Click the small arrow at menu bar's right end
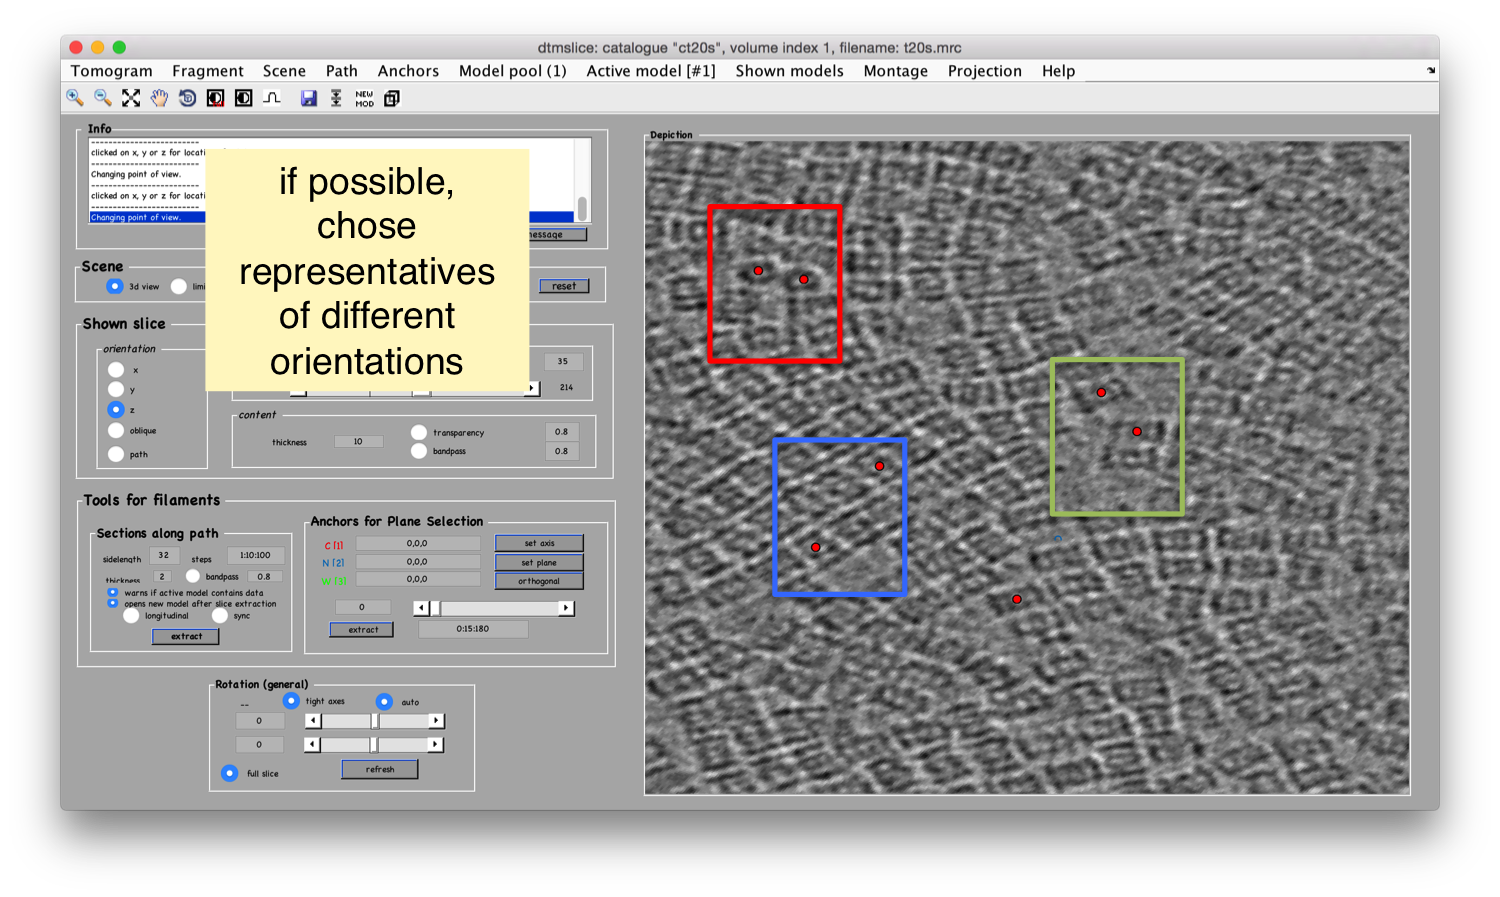1500x897 pixels. 1431,71
